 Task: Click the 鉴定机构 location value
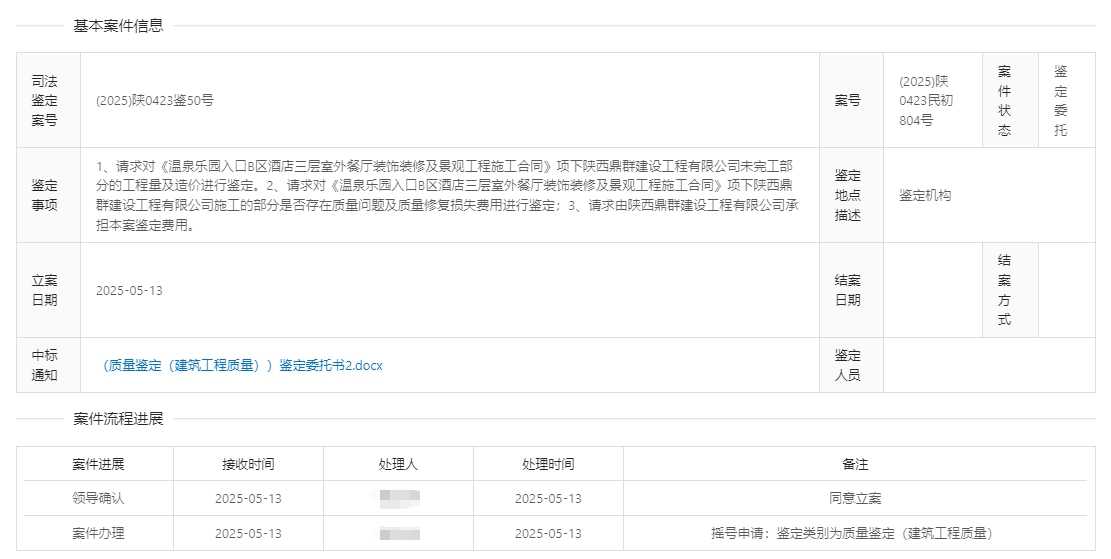pyautogui.click(x=925, y=196)
